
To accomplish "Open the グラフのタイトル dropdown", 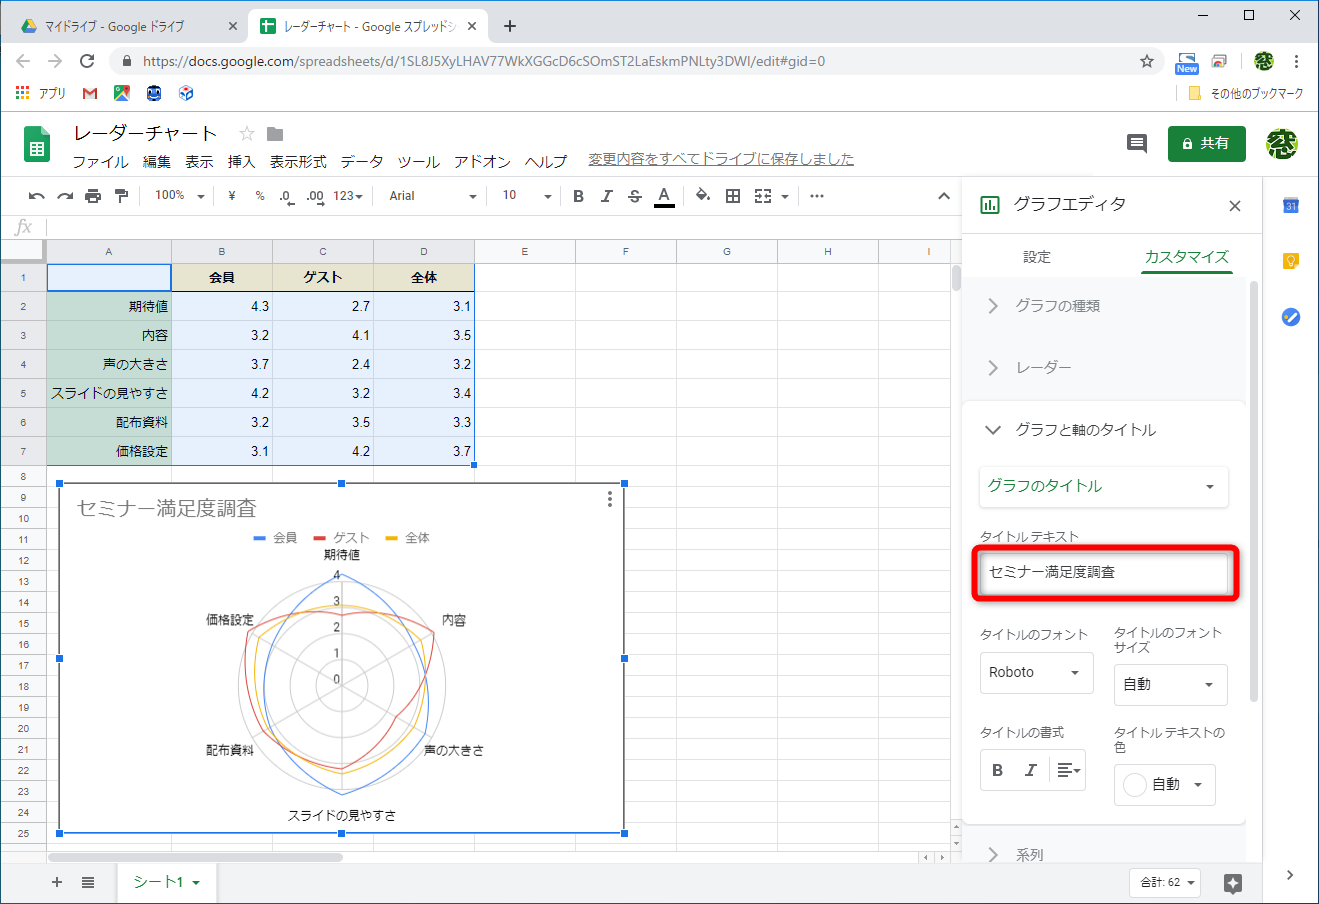I will point(1103,487).
